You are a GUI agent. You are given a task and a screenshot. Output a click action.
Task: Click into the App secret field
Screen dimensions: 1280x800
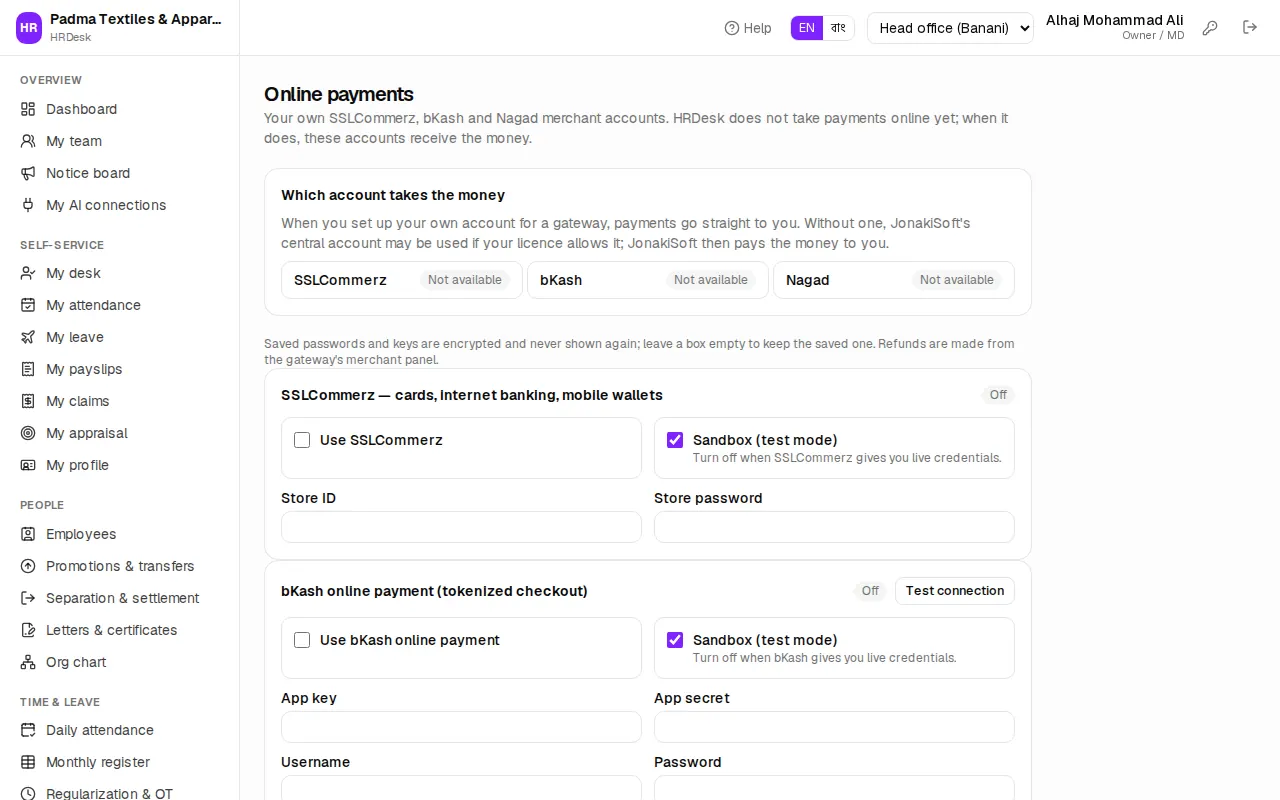pos(834,727)
